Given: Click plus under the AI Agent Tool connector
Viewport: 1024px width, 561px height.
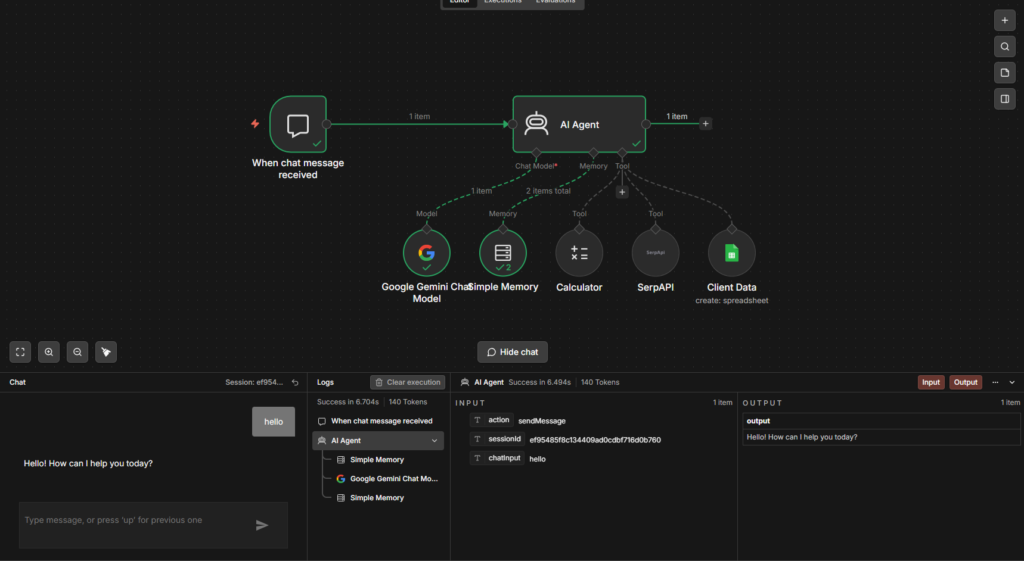Looking at the screenshot, I should (622, 192).
